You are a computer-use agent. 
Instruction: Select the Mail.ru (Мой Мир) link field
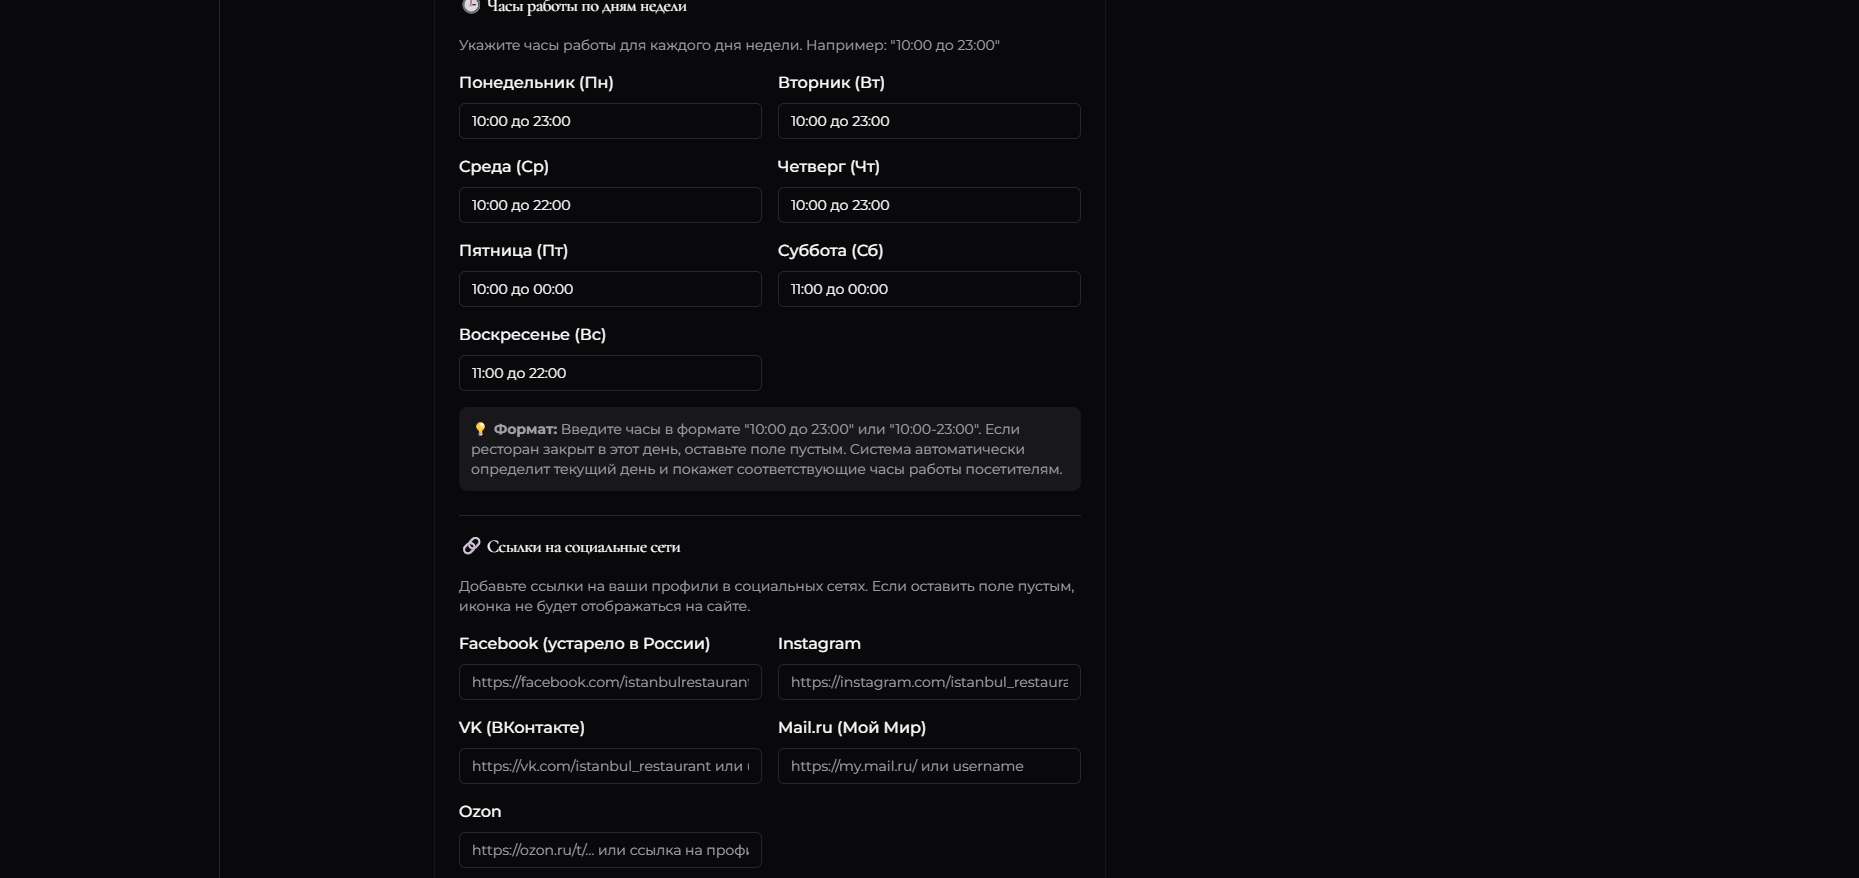[928, 766]
